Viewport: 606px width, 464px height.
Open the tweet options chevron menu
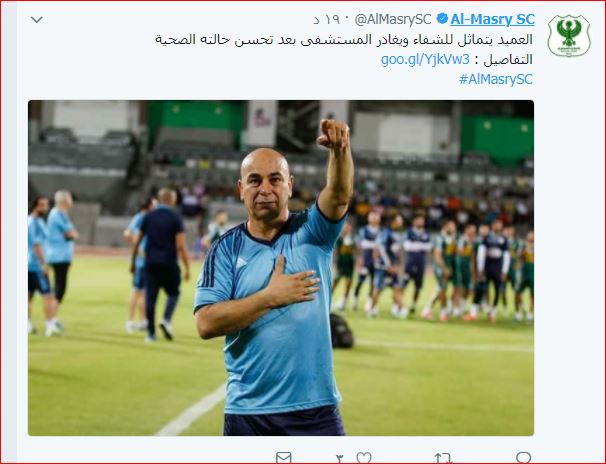36,19
